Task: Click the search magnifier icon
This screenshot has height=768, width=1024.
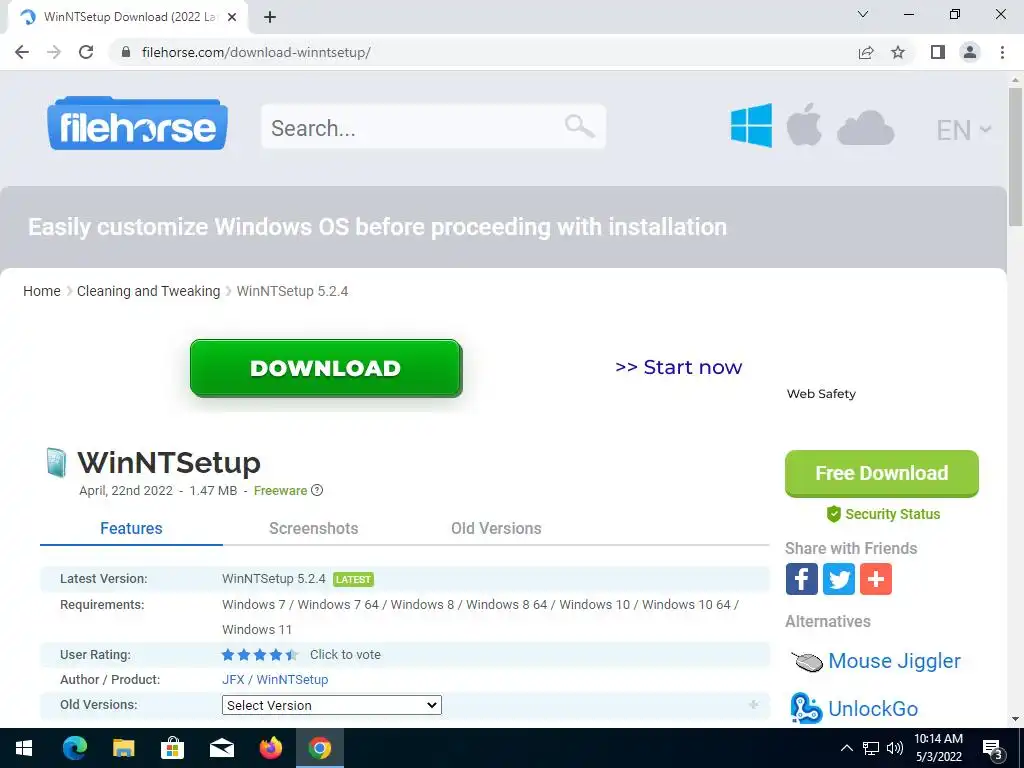Action: (x=579, y=126)
